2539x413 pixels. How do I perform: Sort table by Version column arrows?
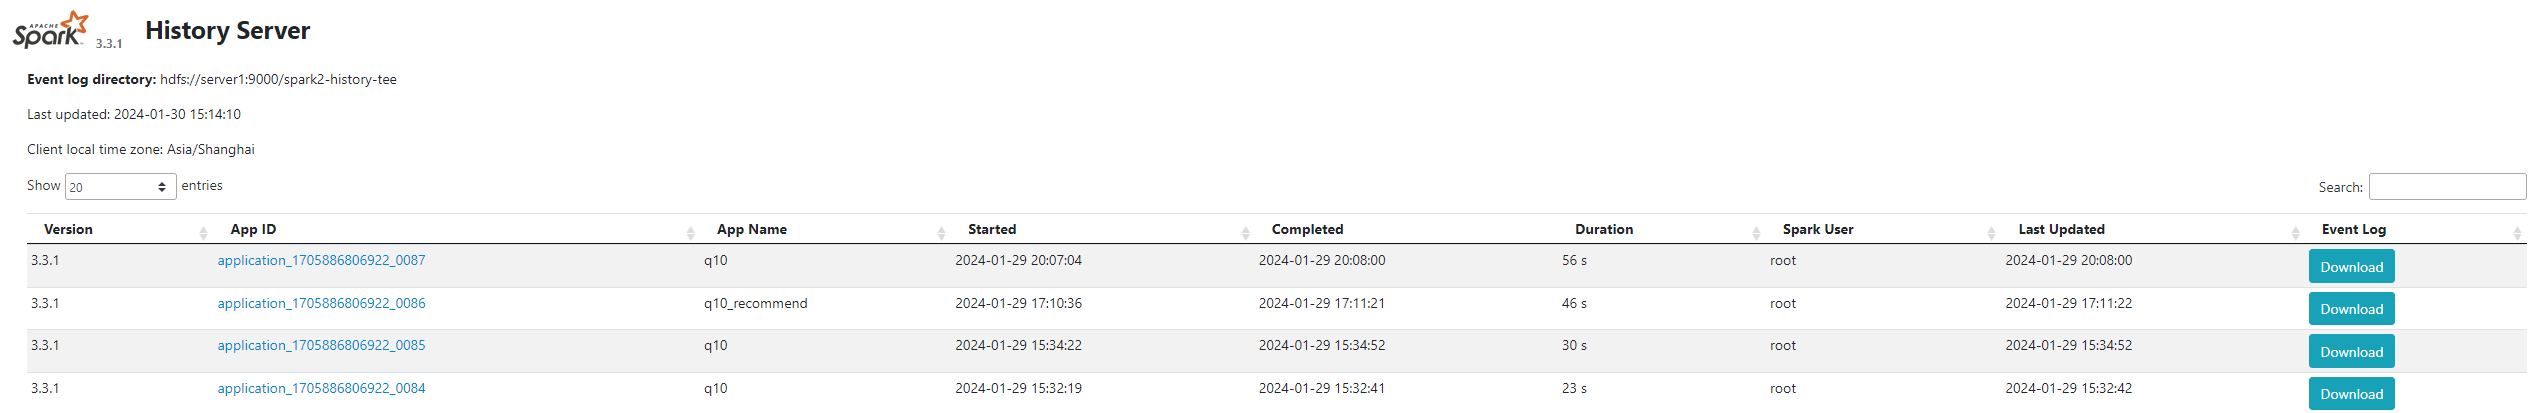[203, 232]
